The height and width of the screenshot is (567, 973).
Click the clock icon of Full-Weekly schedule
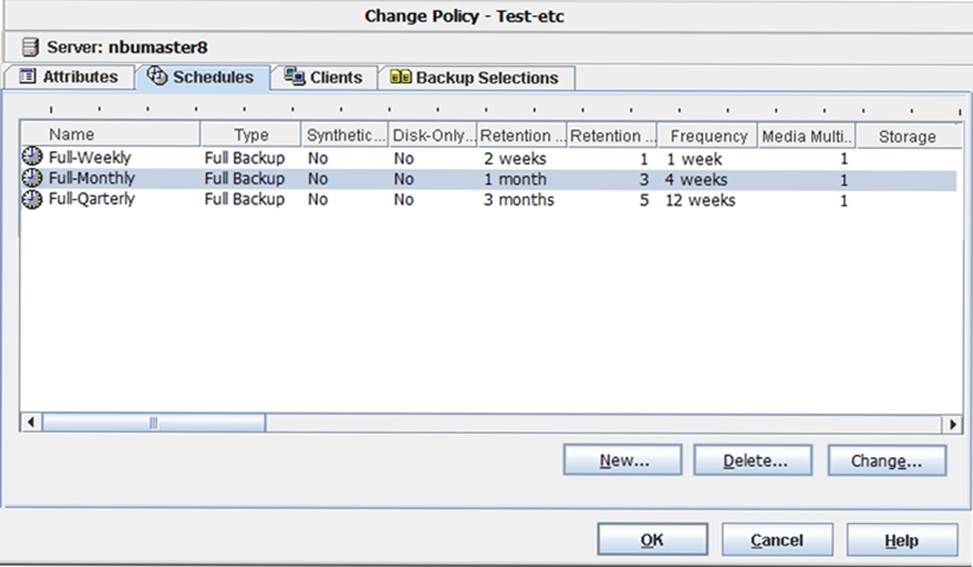pos(32,157)
